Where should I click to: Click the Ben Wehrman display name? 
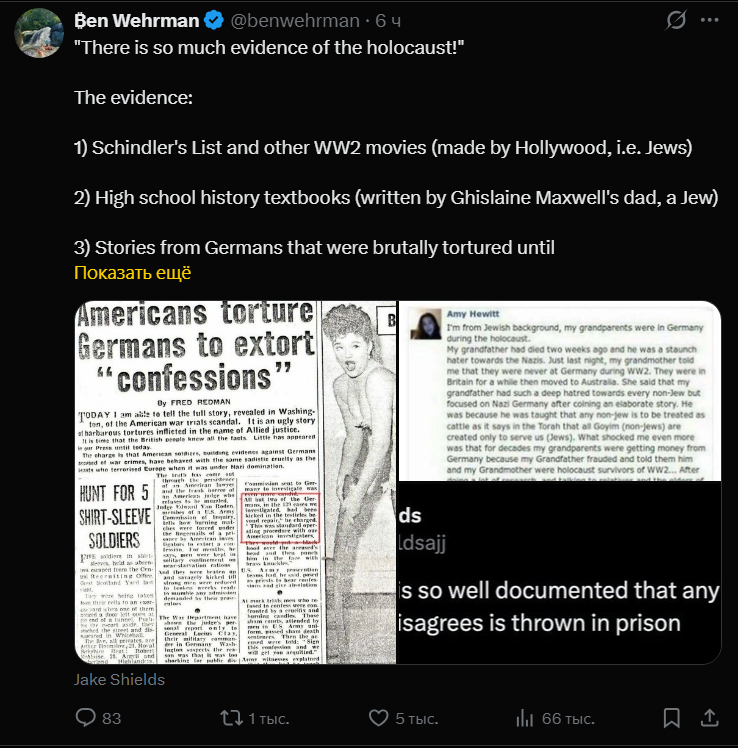[137, 21]
